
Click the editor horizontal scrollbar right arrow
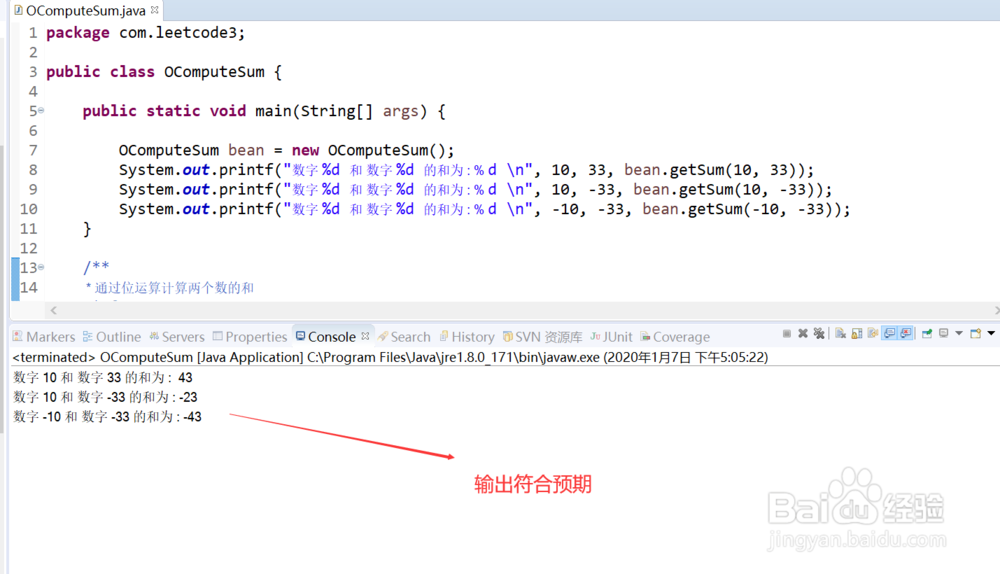(x=997, y=310)
